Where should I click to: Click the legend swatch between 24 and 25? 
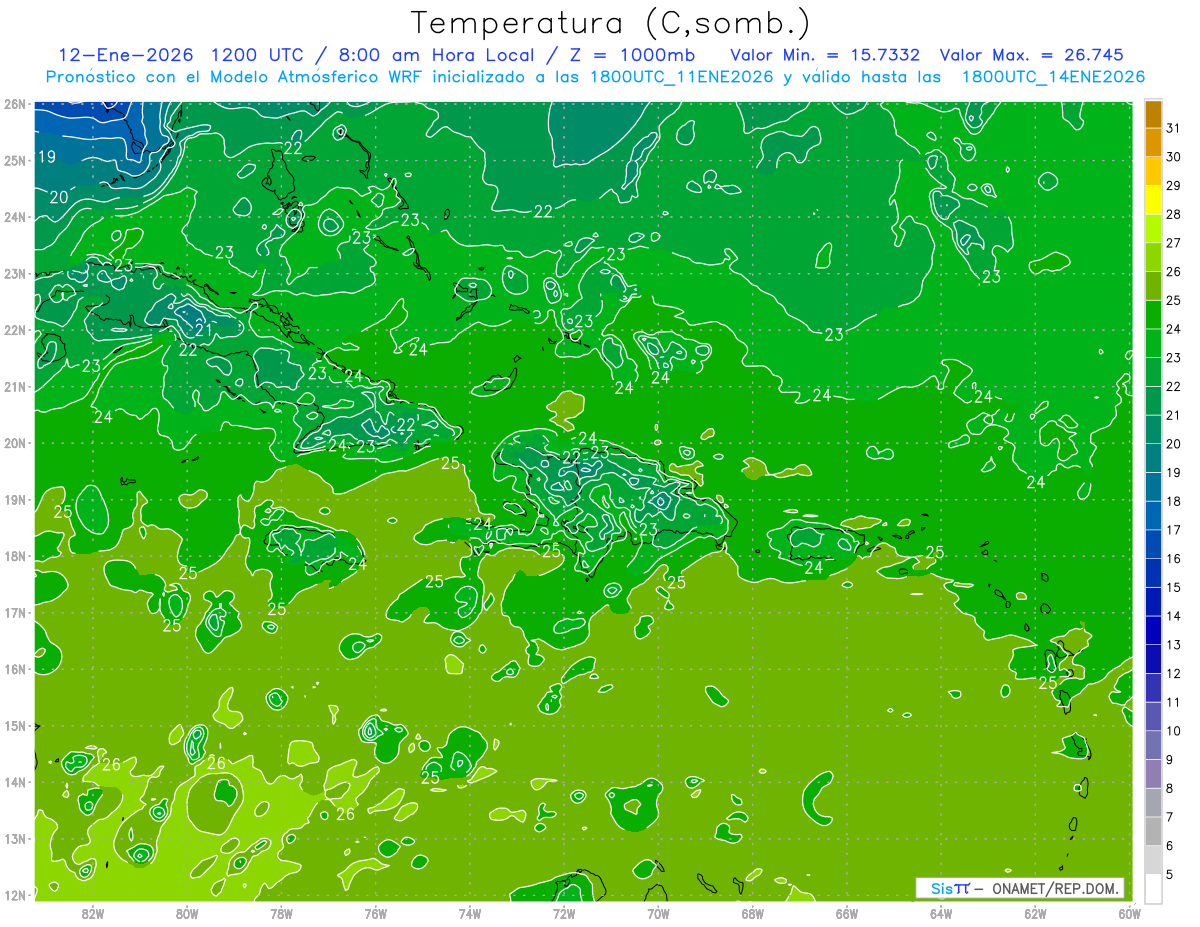coord(1153,315)
